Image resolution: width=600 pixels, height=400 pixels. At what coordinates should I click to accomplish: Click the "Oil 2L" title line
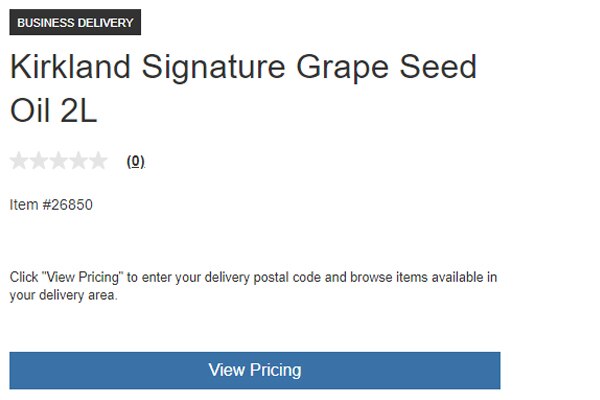click(x=54, y=111)
